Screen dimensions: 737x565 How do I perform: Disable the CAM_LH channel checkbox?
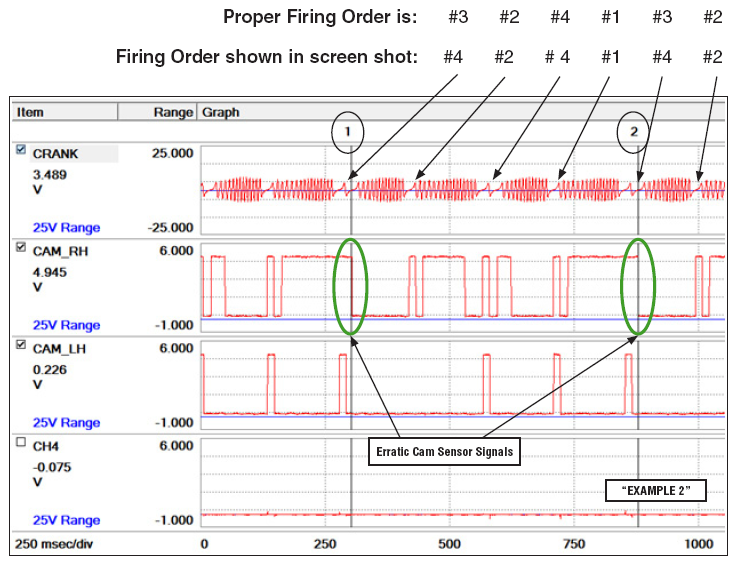tap(22, 347)
